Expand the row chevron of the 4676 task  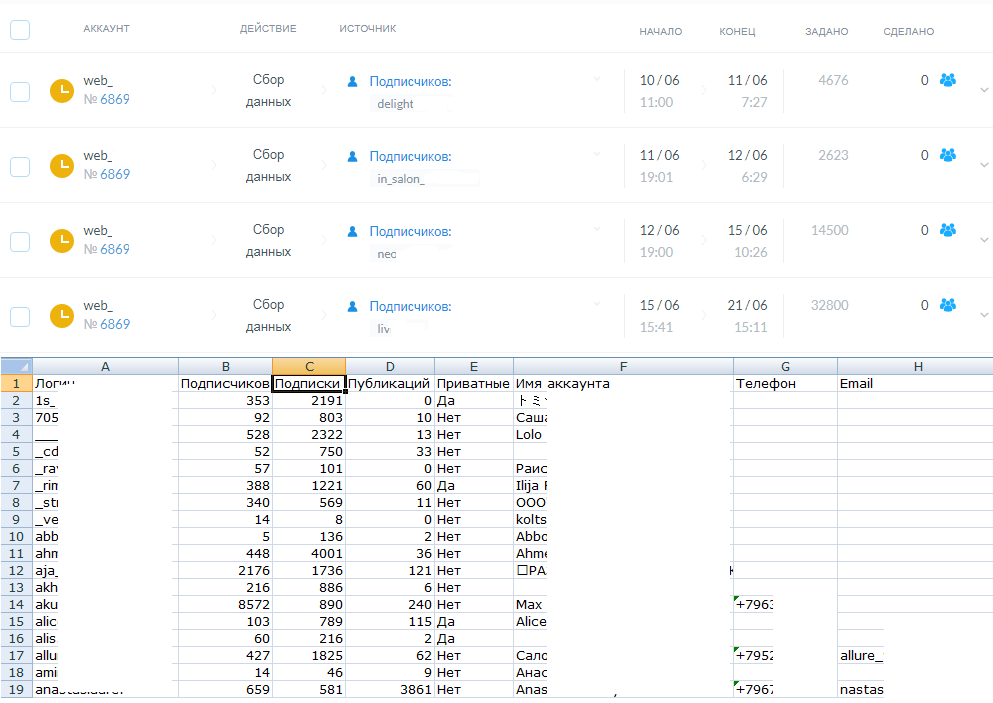tap(984, 90)
